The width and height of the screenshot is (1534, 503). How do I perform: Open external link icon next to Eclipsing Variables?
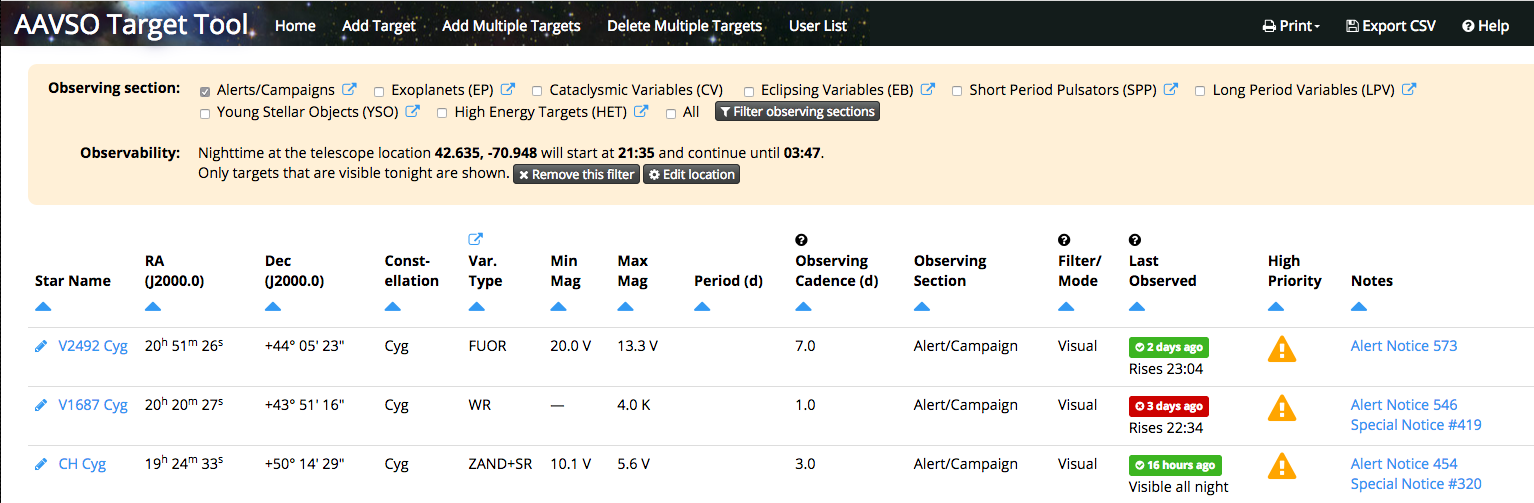tap(928, 90)
